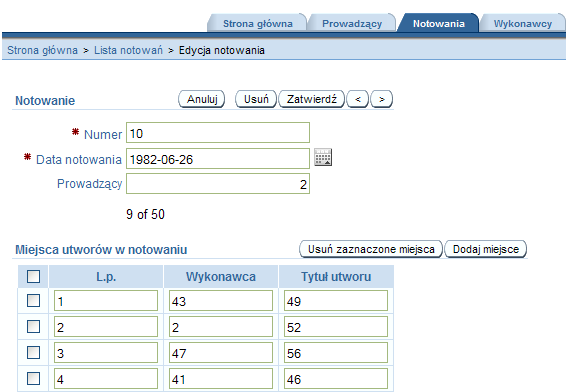Image resolution: width=568 pixels, height=392 pixels.
Task: Check the box for row L.p. 1
Action: 33,300
